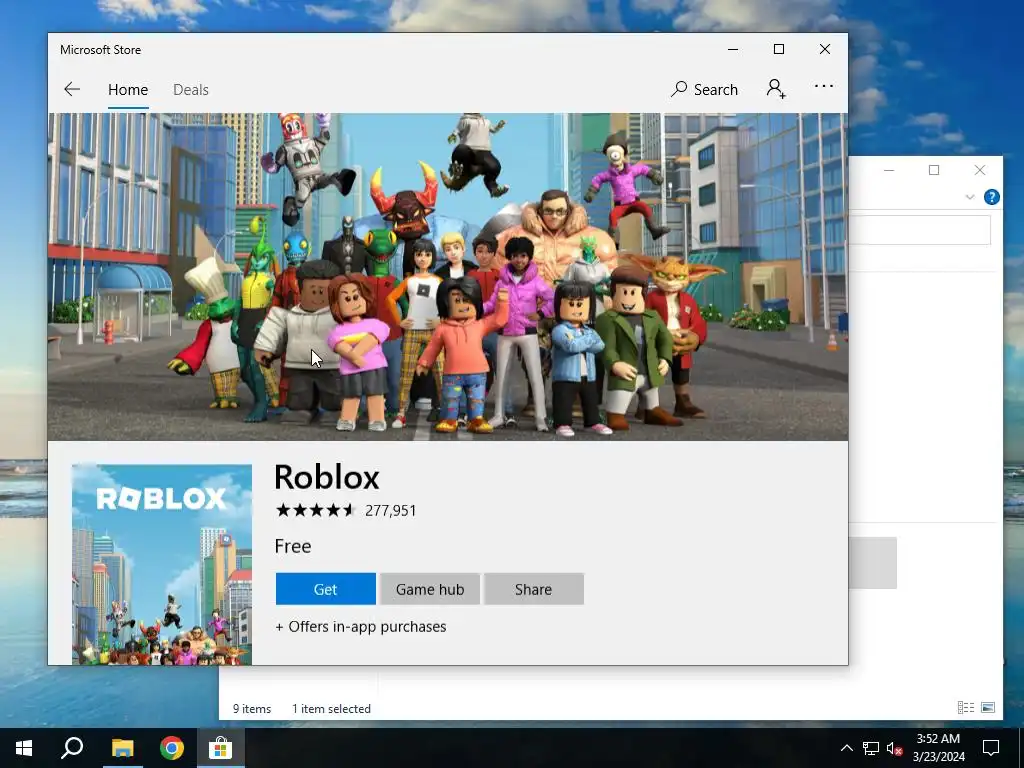This screenshot has height=768, width=1024.
Task: Open the sign-in account icon
Action: pos(776,89)
